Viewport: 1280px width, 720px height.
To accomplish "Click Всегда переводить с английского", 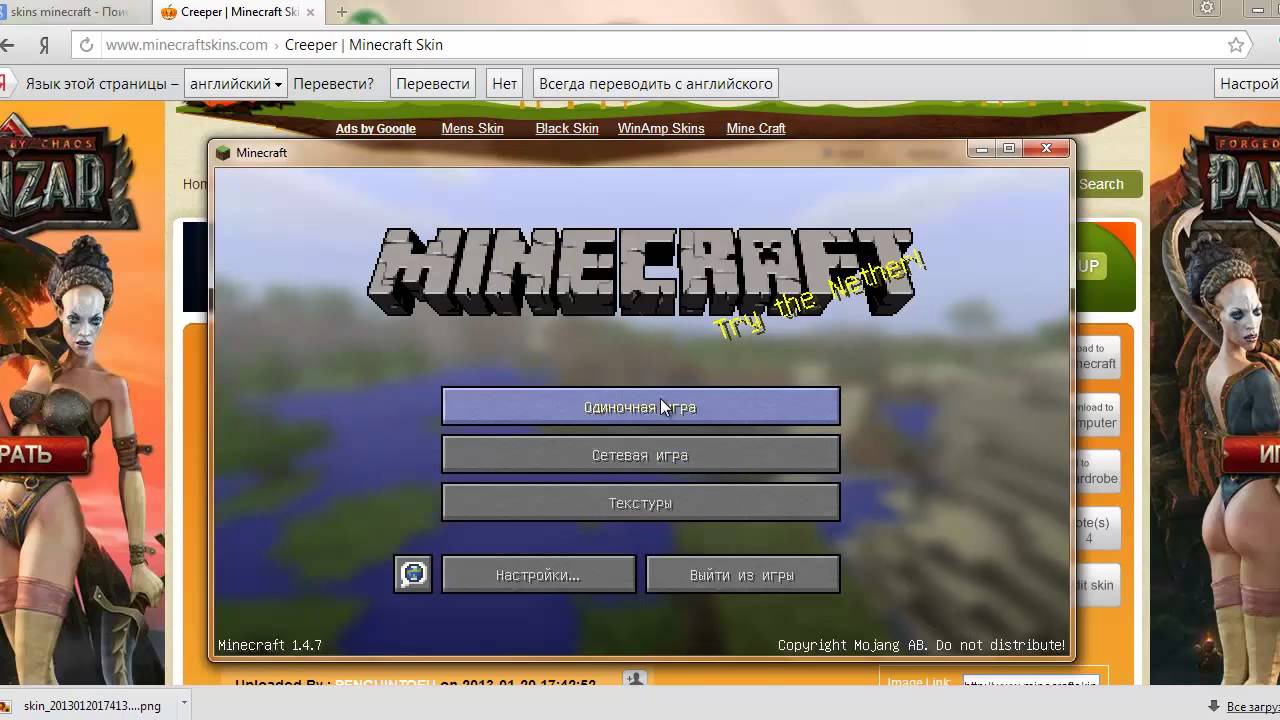I will coord(656,84).
